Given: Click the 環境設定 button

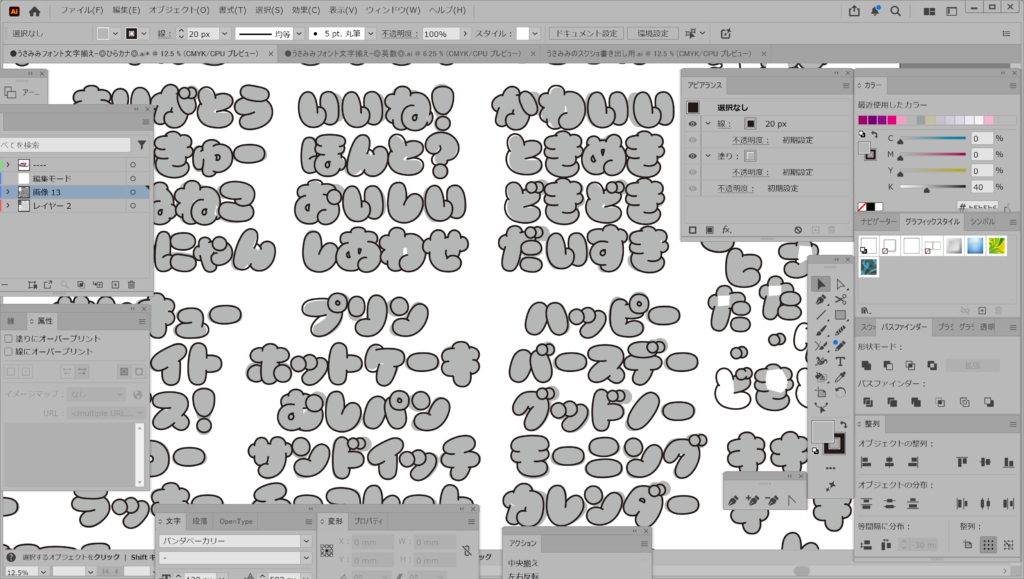Looking at the screenshot, I should point(653,34).
